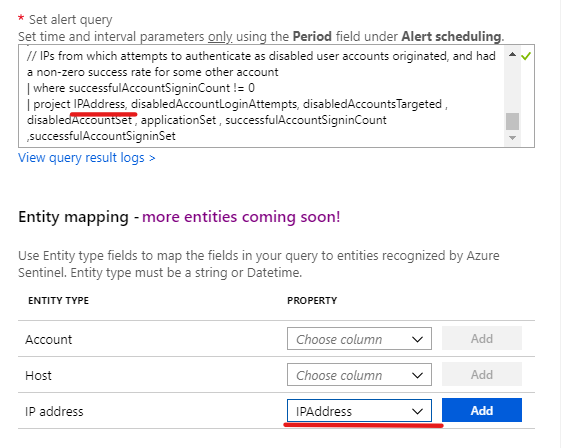
Task: Click the query box scrollbar thumb
Action: (x=512, y=121)
